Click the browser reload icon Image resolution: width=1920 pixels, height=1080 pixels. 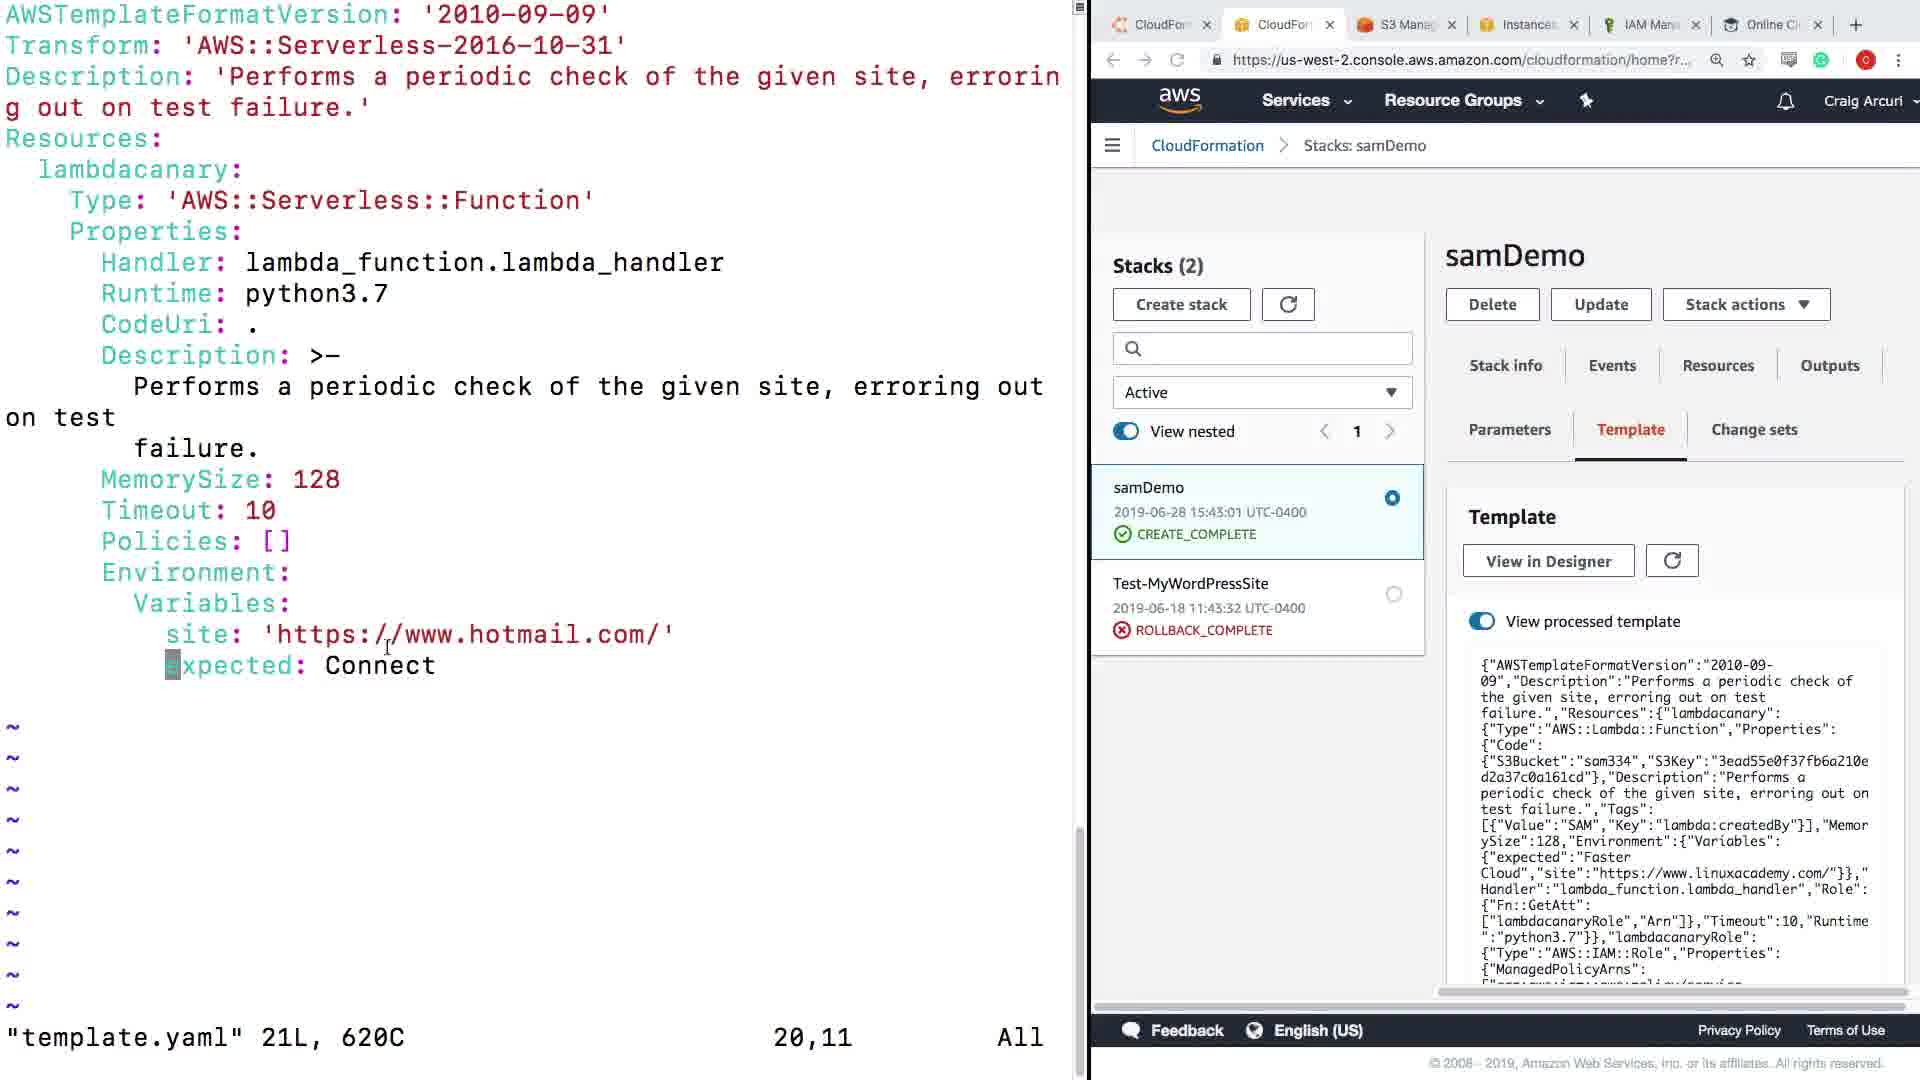click(1177, 60)
